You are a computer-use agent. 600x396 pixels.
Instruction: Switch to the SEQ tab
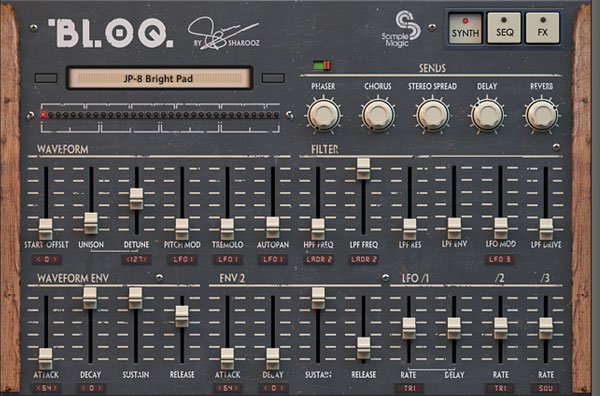pyautogui.click(x=504, y=28)
